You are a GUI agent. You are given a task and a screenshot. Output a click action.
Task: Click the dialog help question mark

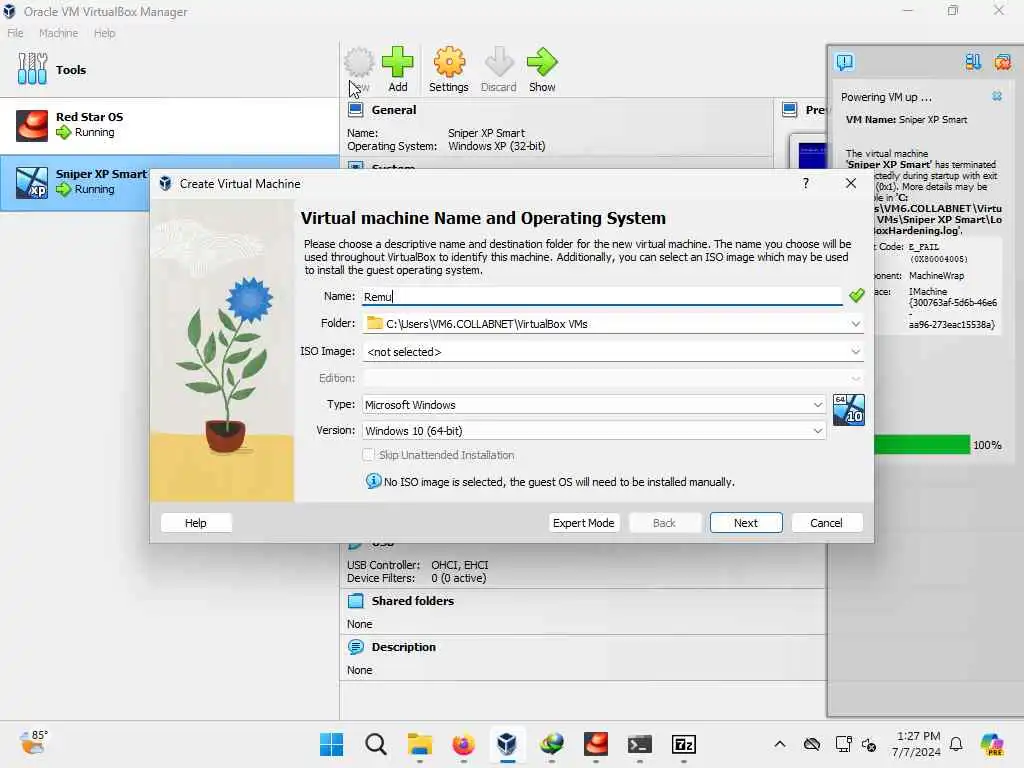[806, 184]
